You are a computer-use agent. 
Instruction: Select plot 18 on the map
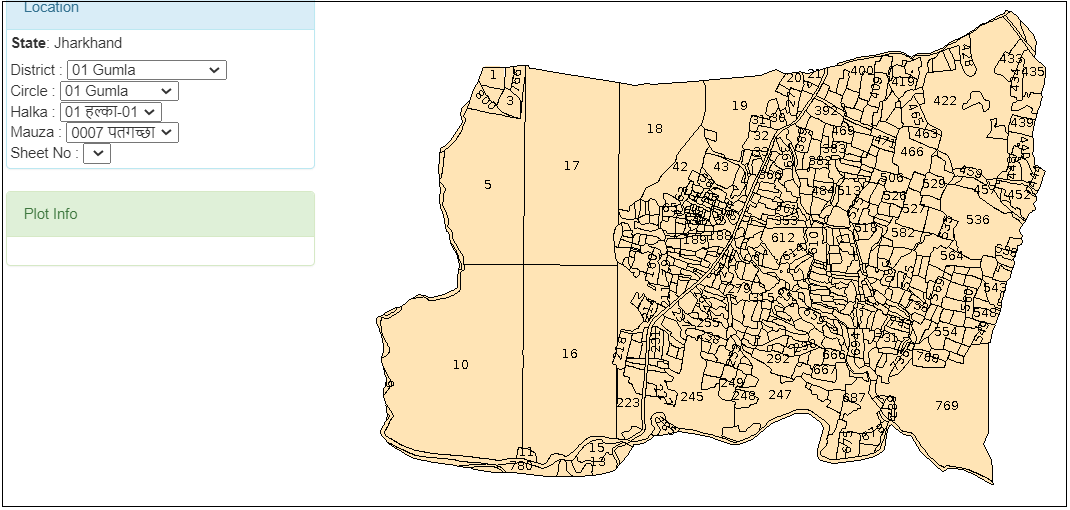click(654, 129)
